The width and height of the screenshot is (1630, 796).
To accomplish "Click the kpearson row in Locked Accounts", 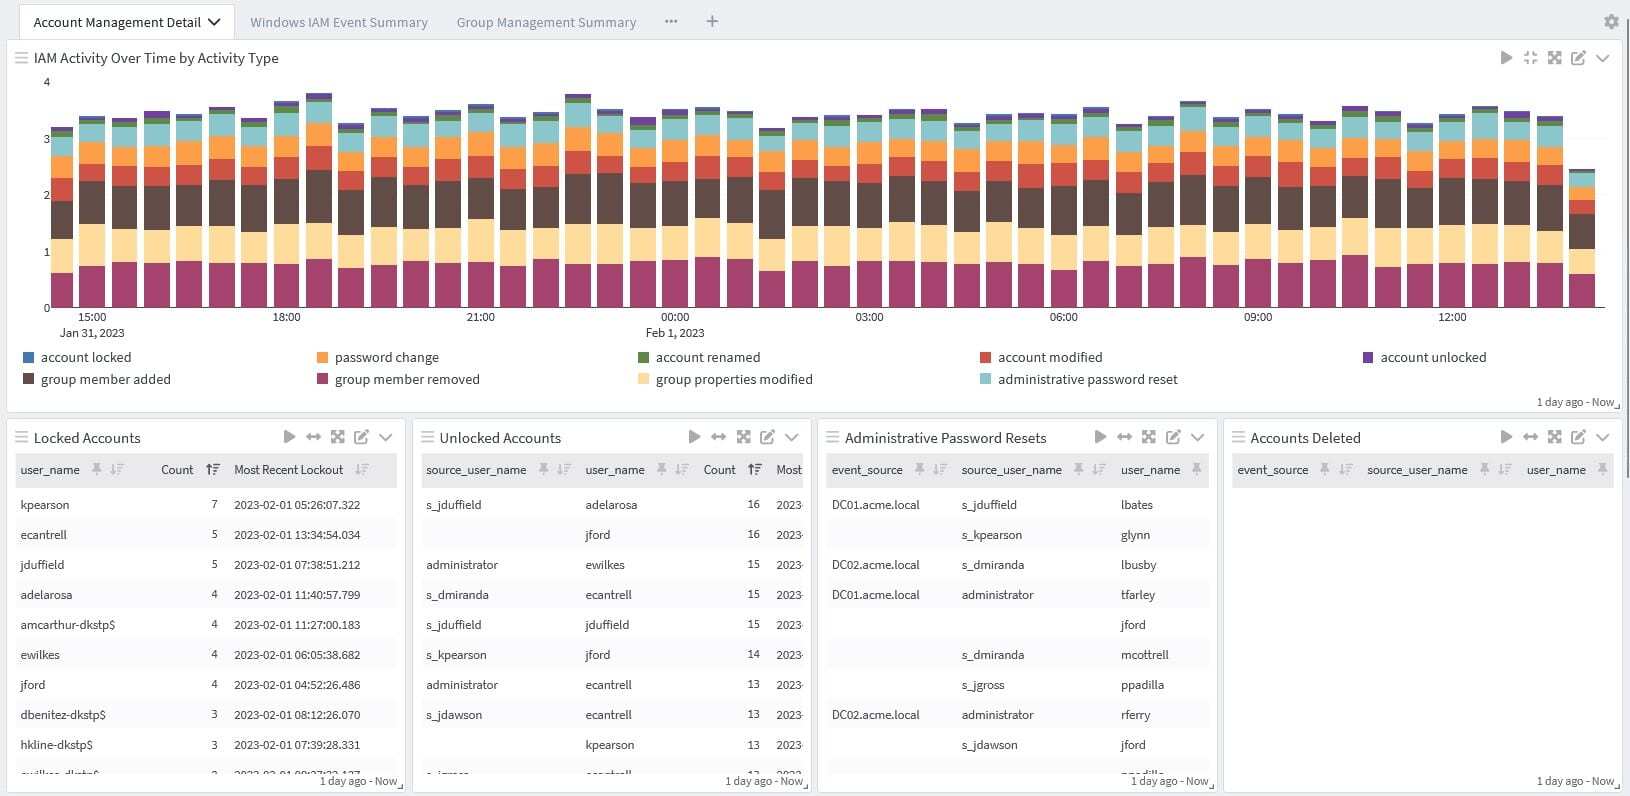I will click(45, 505).
